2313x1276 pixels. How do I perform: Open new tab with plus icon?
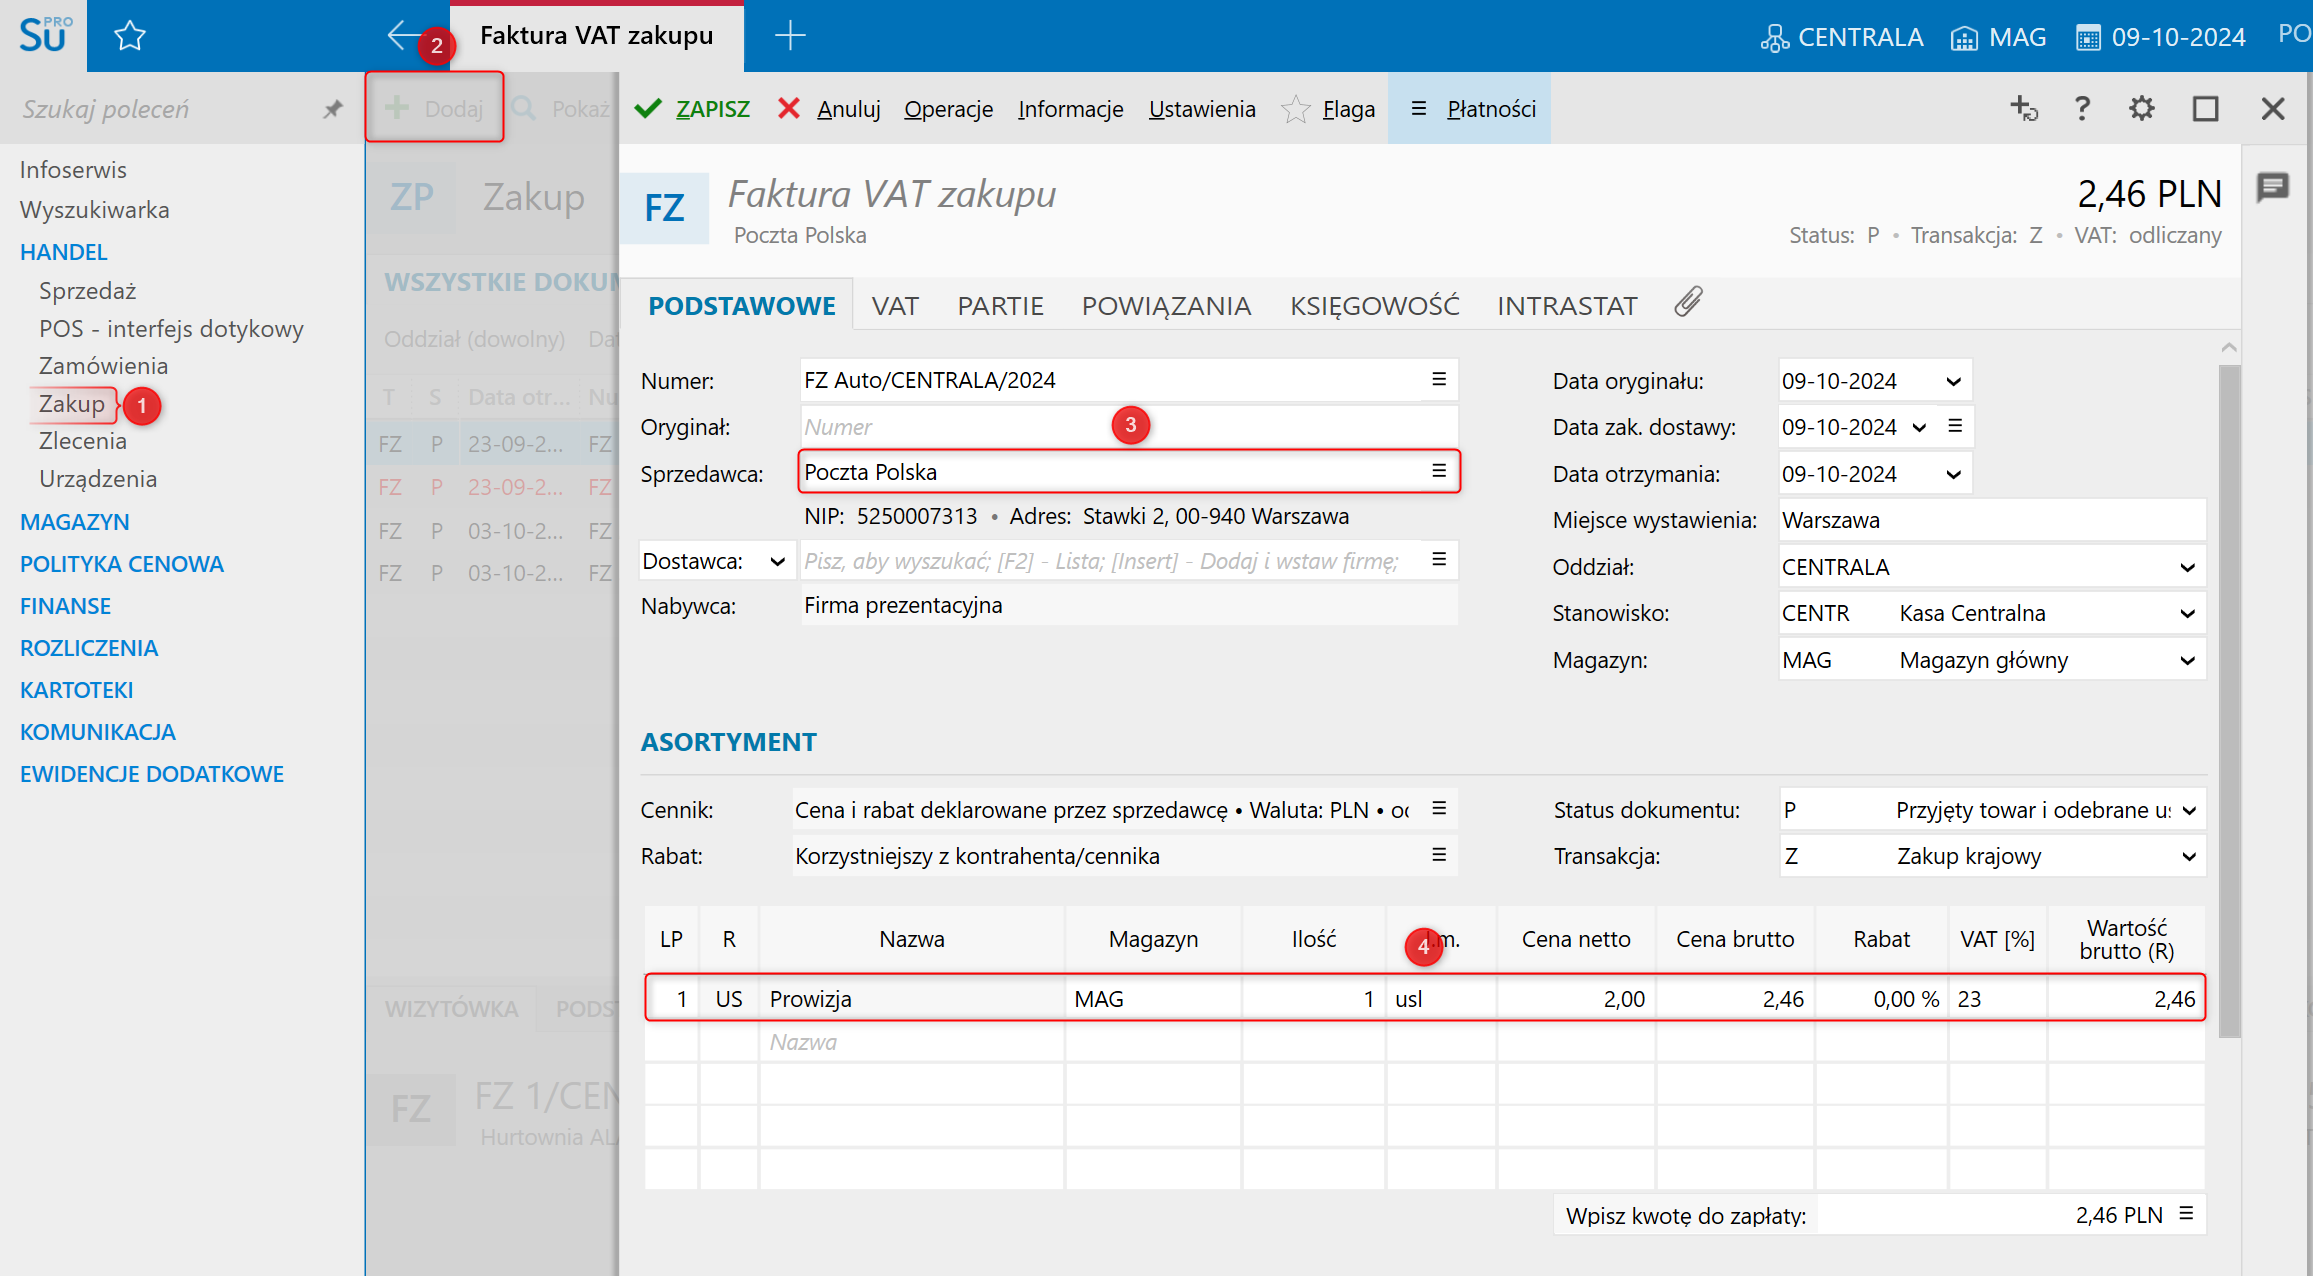[x=790, y=36]
